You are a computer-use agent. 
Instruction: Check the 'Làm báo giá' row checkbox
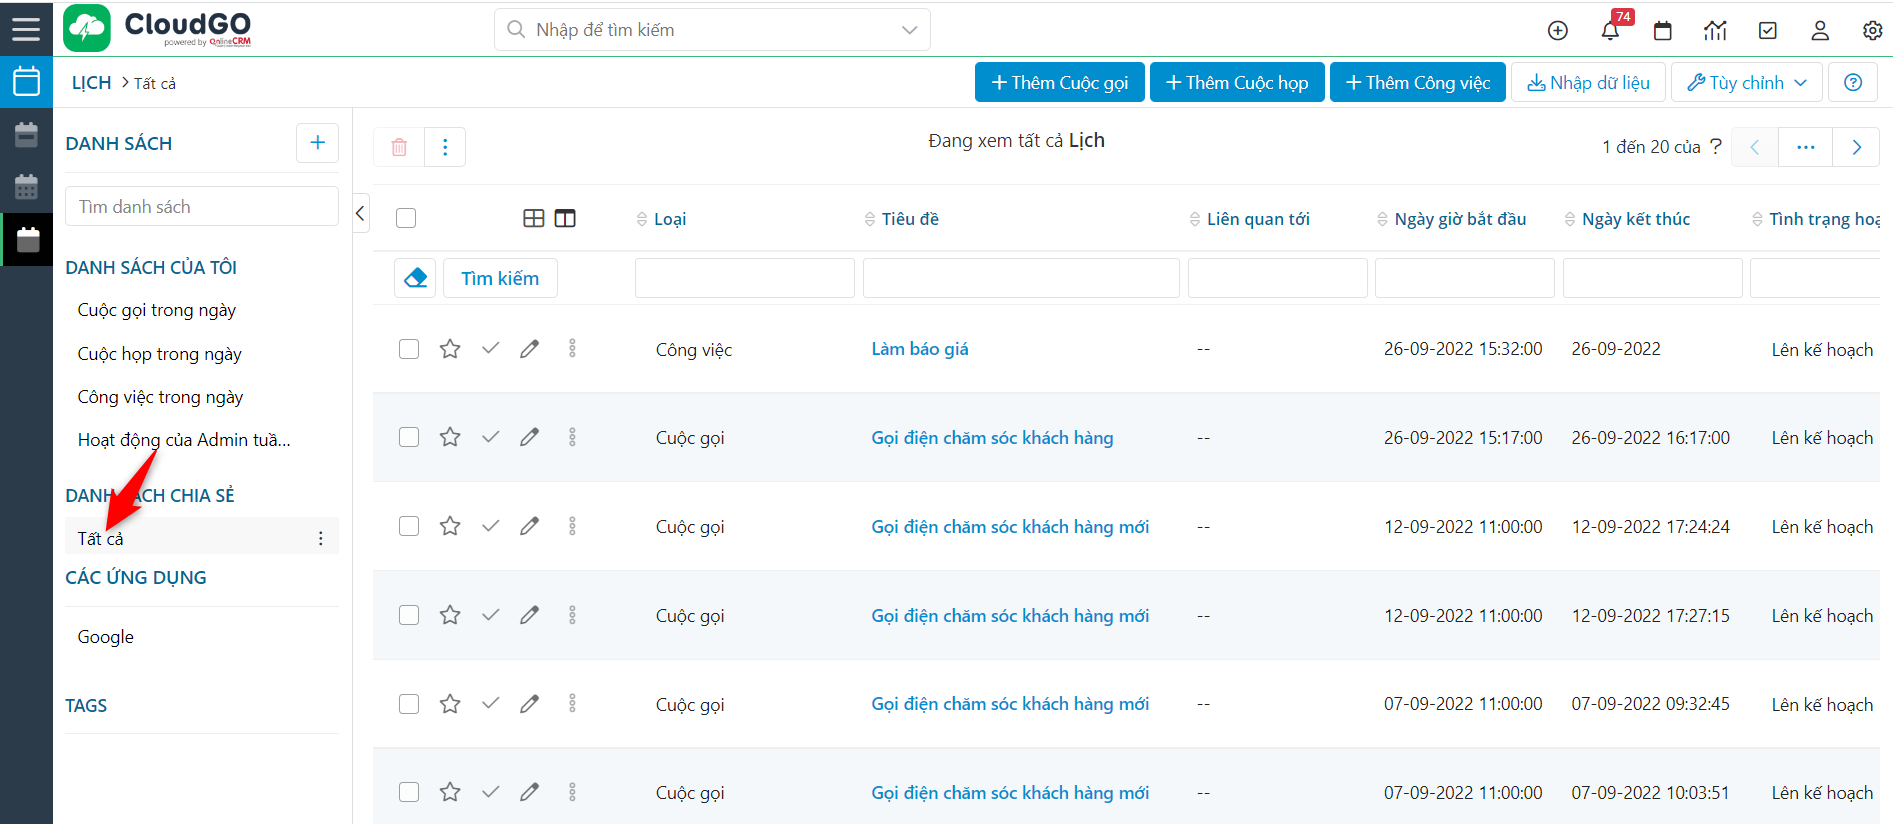click(409, 349)
